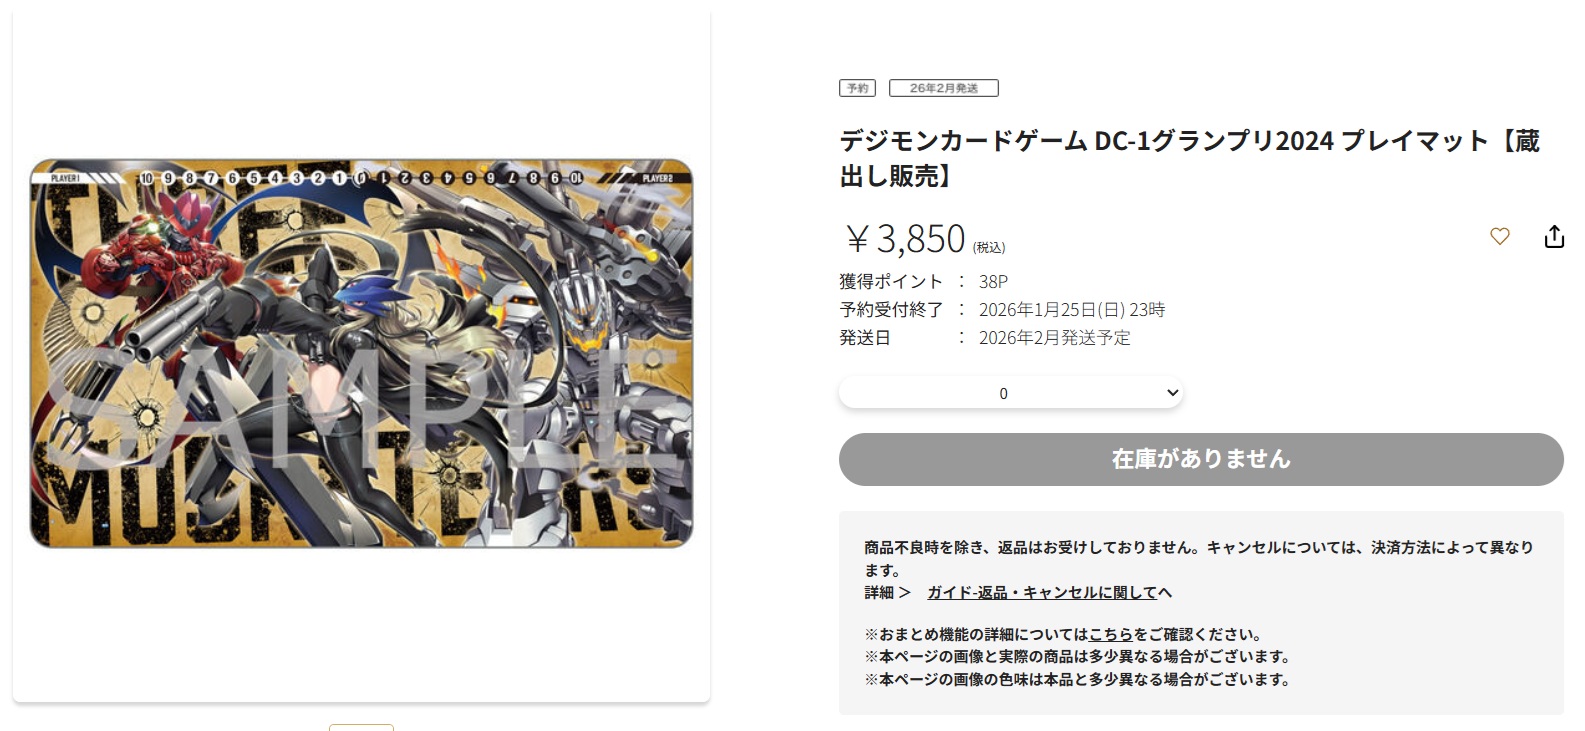The width and height of the screenshot is (1585, 731).
Task: Click the ¥3,850 price
Action: [x=905, y=239]
